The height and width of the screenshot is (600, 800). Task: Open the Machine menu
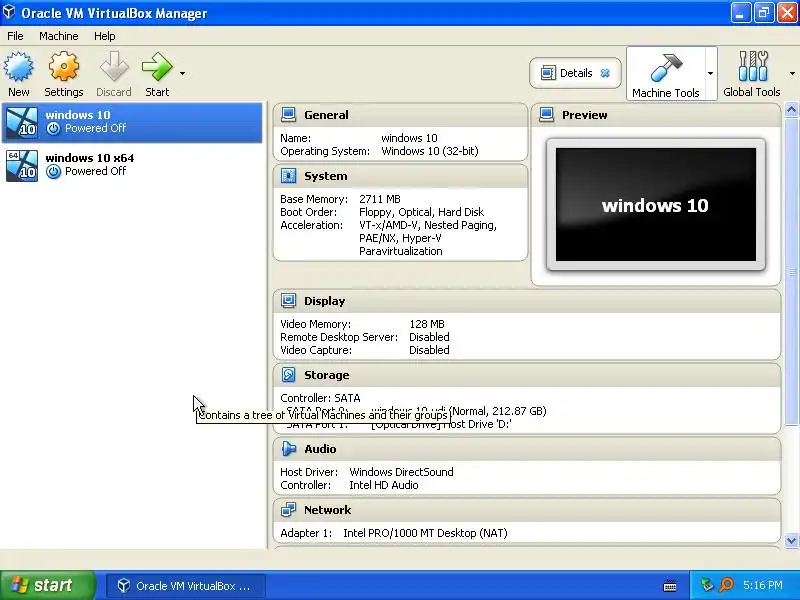[59, 36]
